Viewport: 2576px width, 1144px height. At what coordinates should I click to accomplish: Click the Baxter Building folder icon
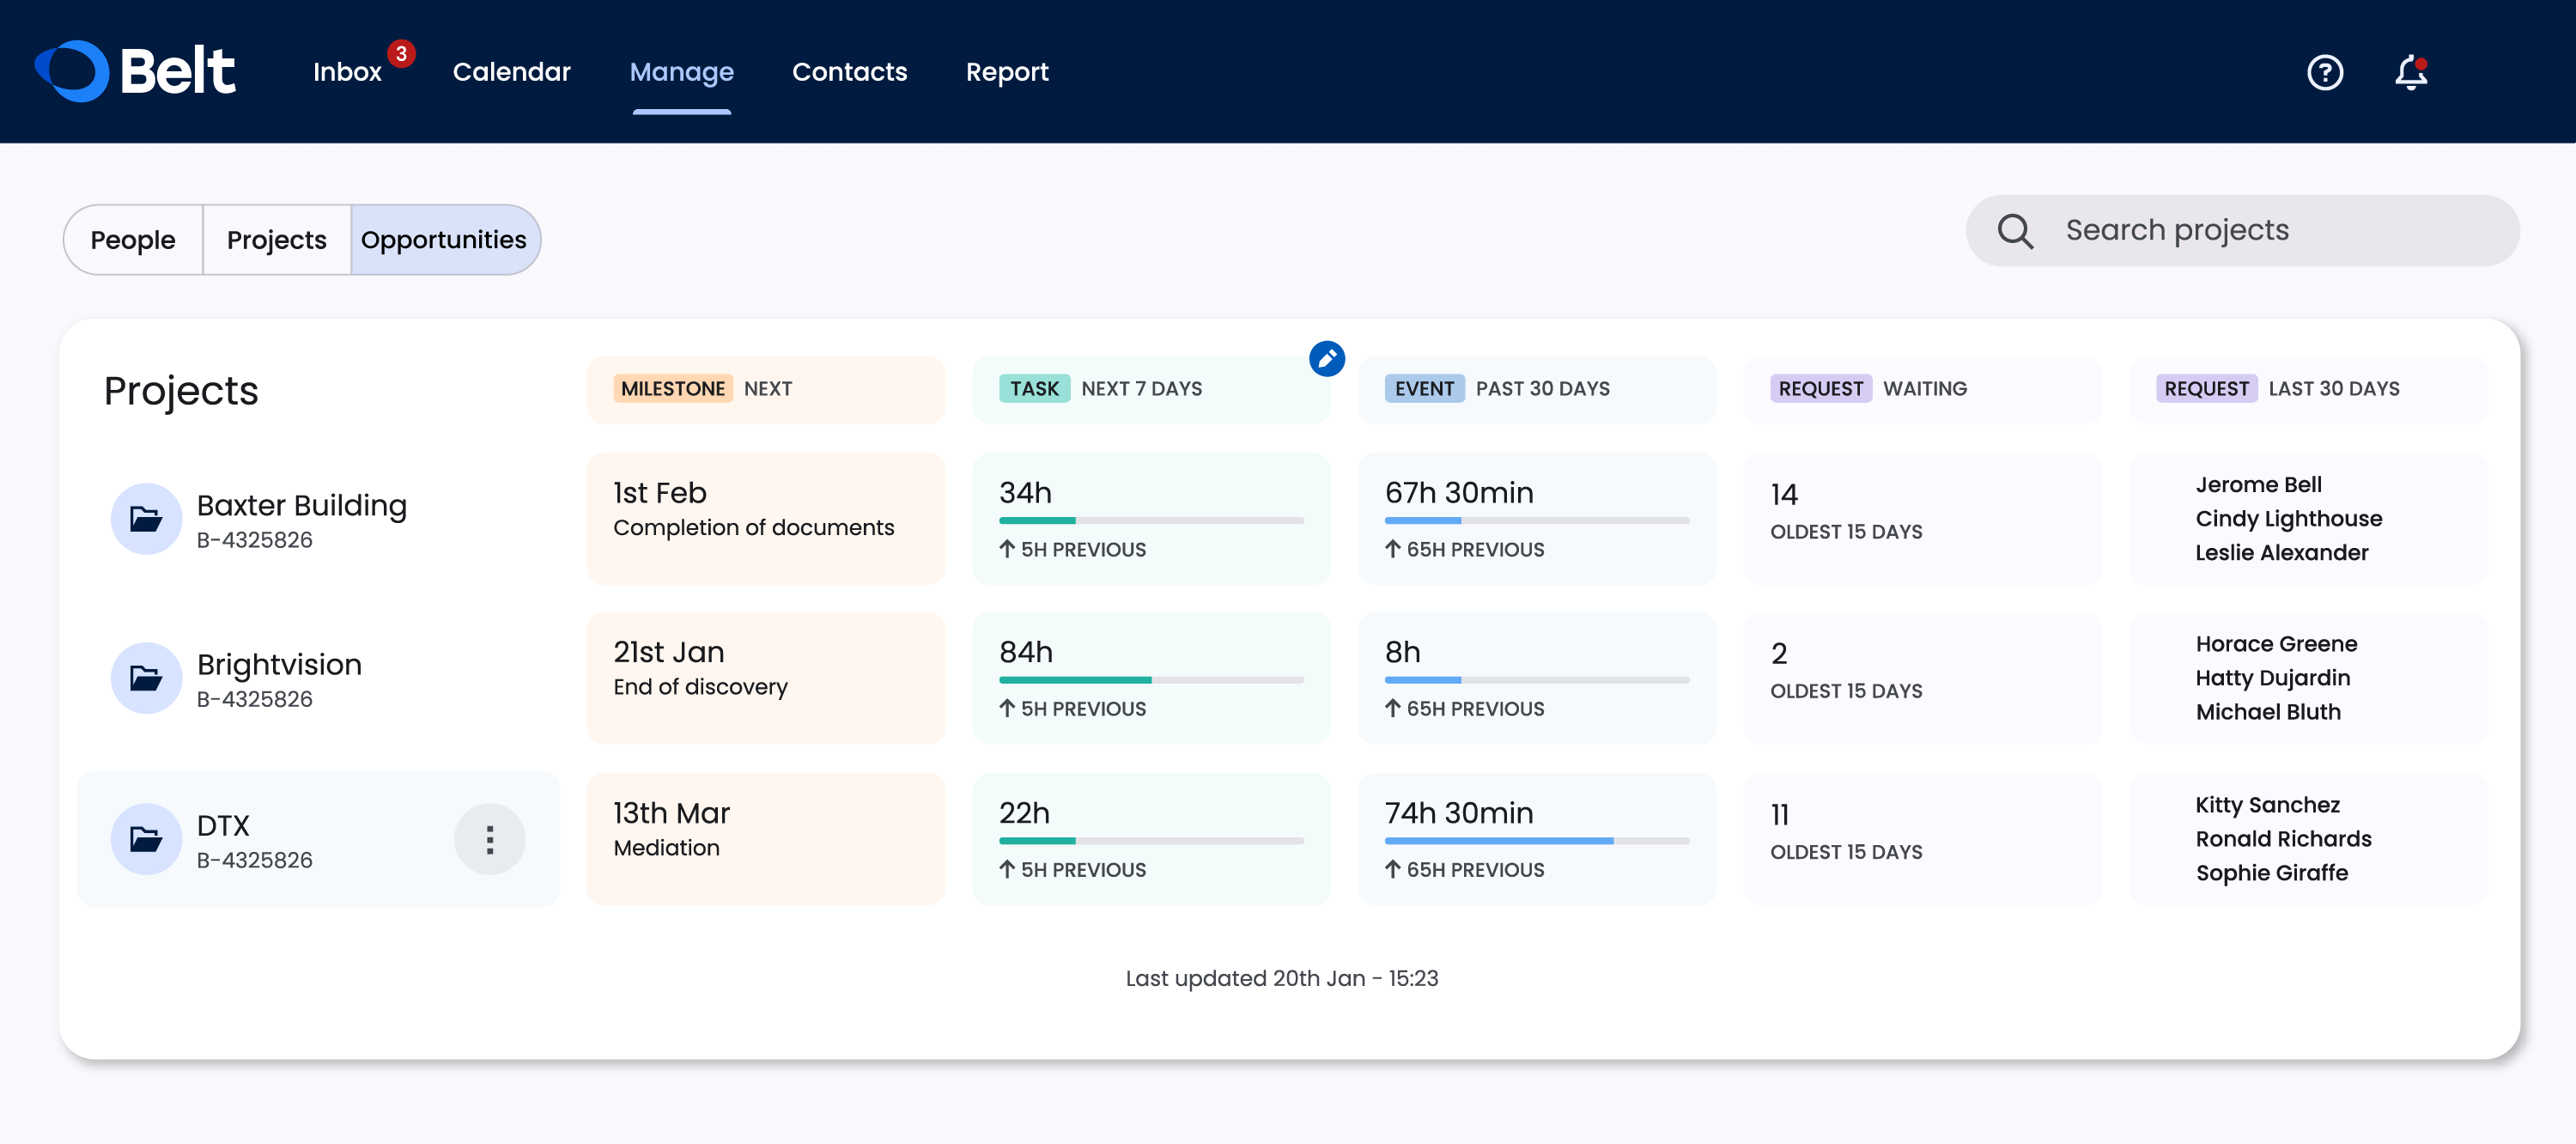[x=146, y=519]
